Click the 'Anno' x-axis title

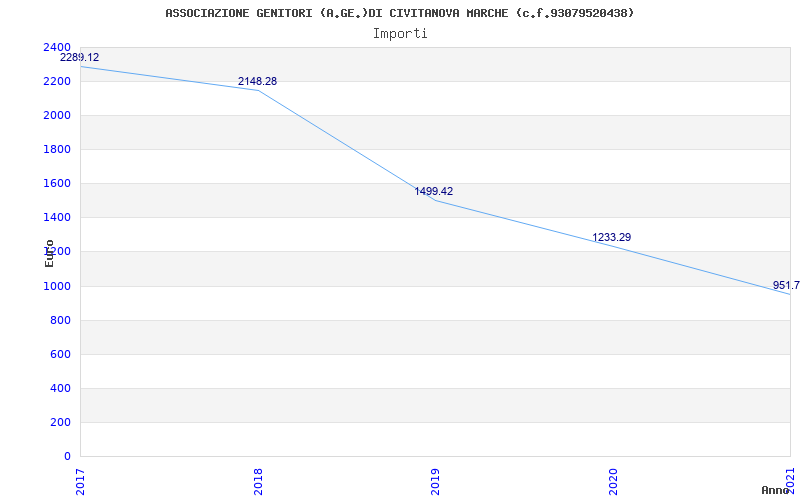[x=776, y=490]
